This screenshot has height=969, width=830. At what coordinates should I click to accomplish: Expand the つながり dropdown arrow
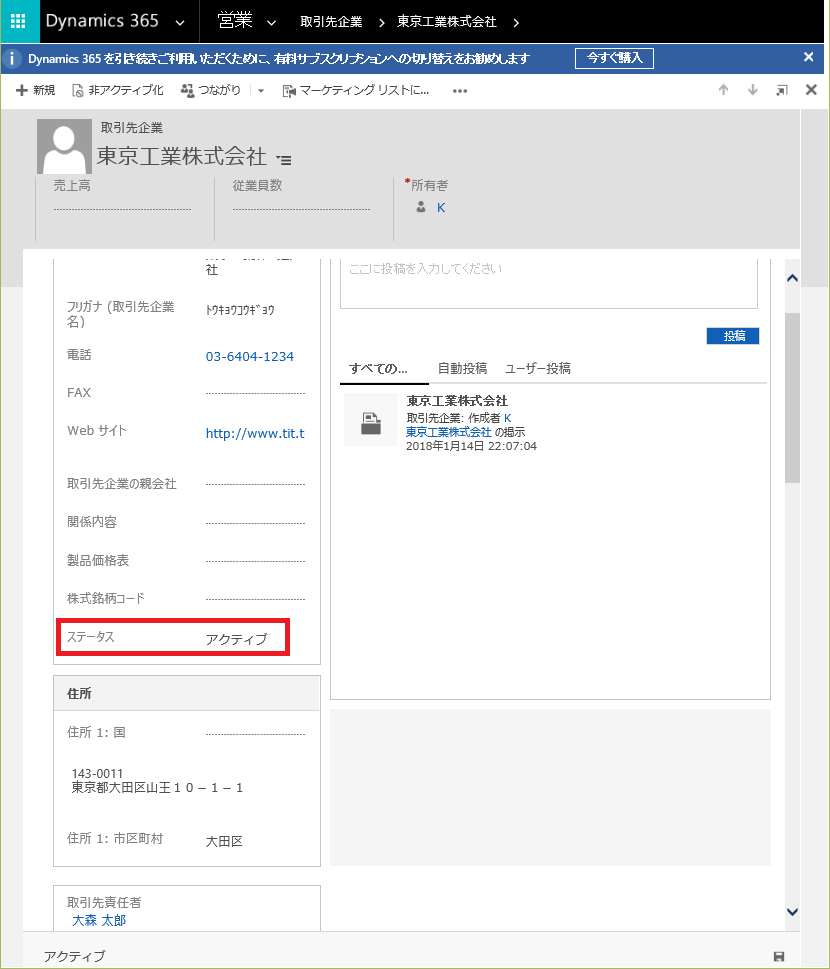tap(261, 91)
